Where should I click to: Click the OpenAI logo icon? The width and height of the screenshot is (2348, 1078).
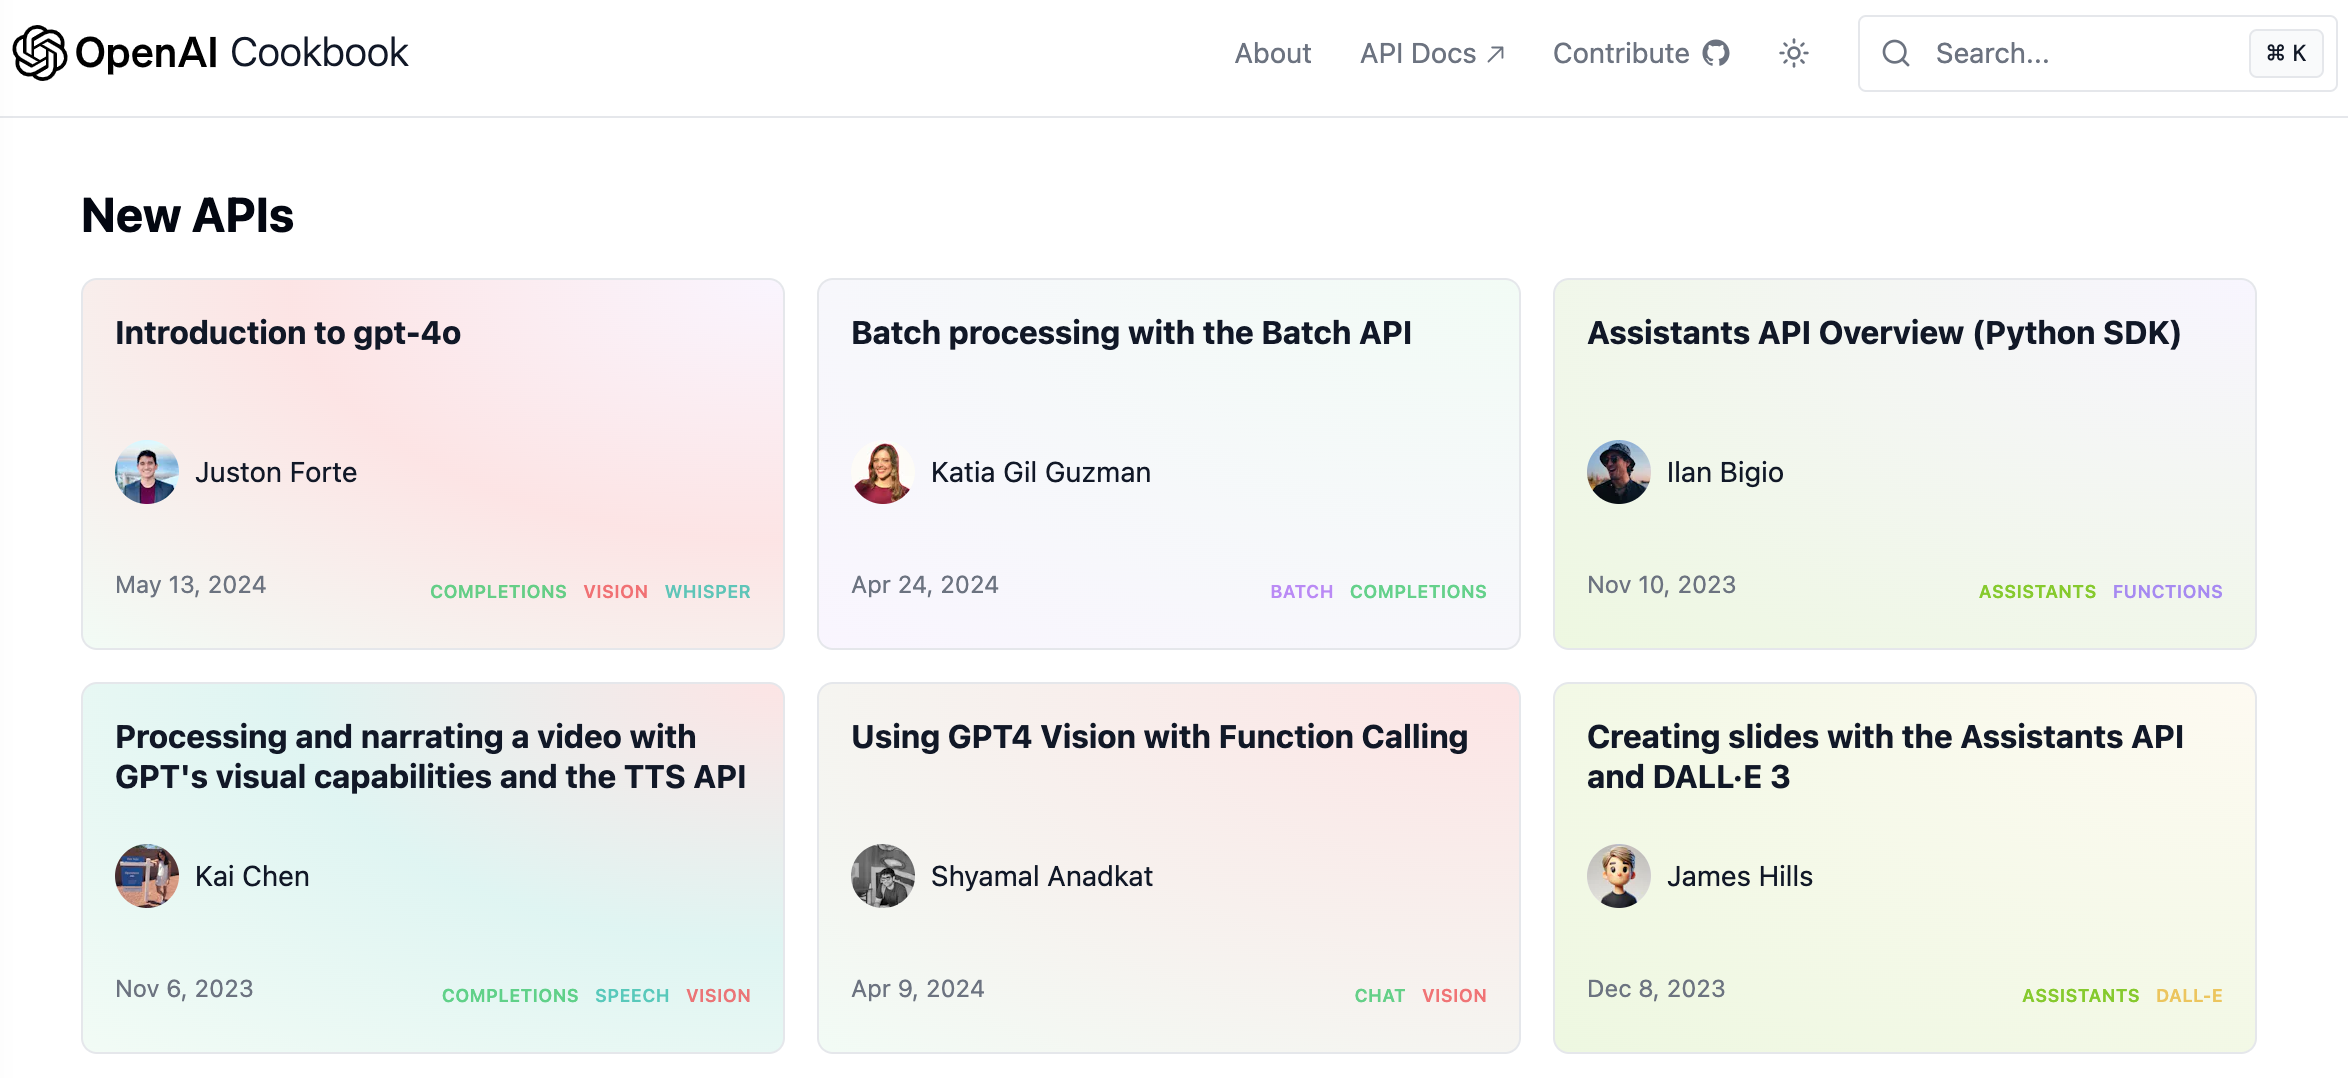(x=39, y=53)
